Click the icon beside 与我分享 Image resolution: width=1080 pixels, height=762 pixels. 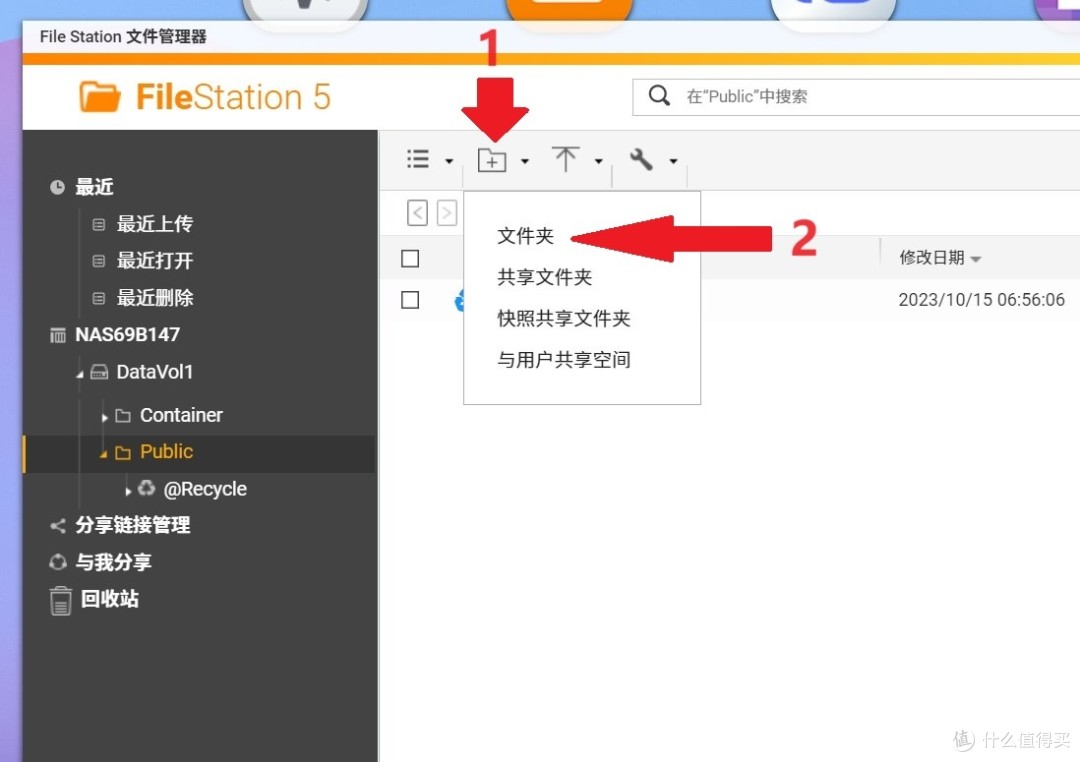pos(58,562)
